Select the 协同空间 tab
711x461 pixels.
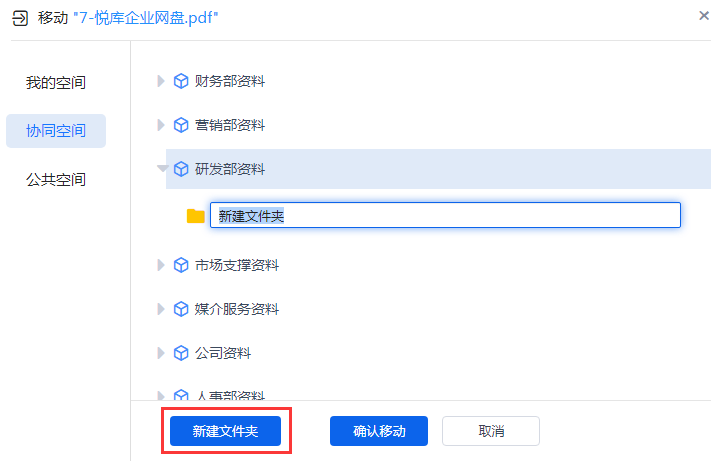[x=56, y=131]
